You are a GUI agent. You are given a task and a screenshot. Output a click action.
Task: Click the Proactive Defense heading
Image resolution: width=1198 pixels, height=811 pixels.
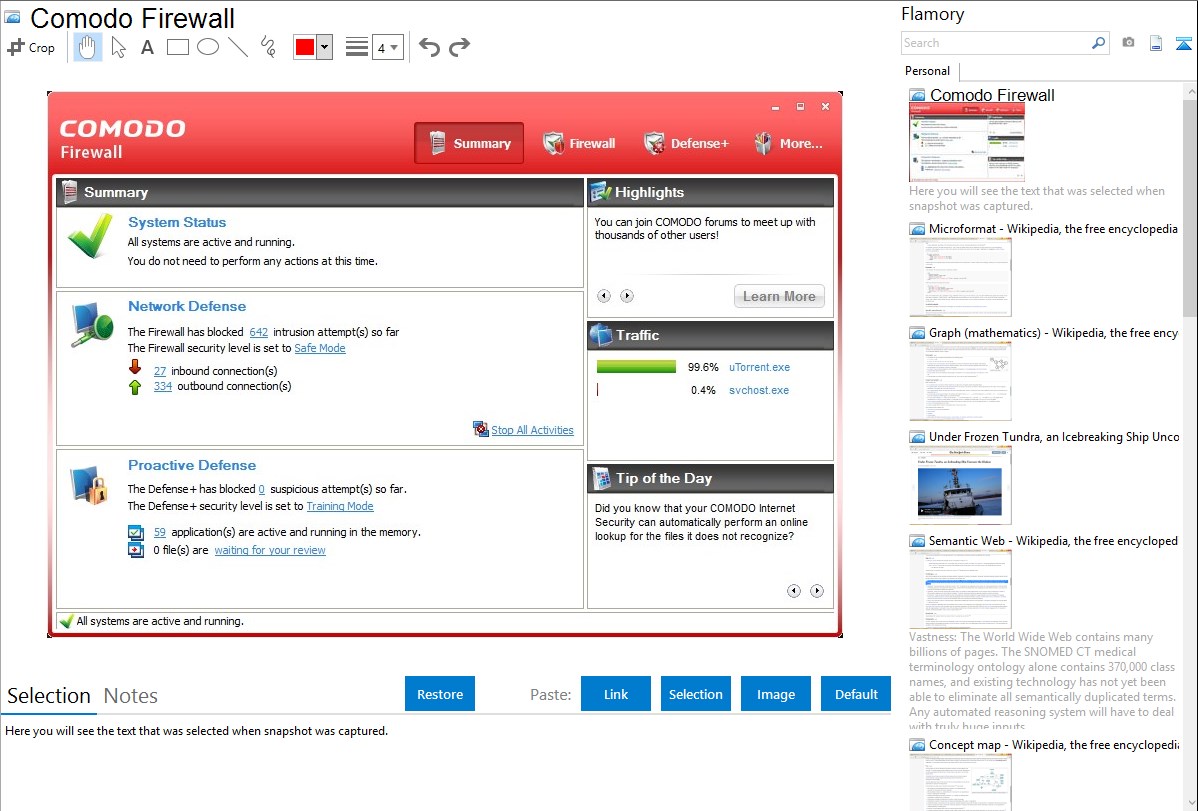coord(192,466)
